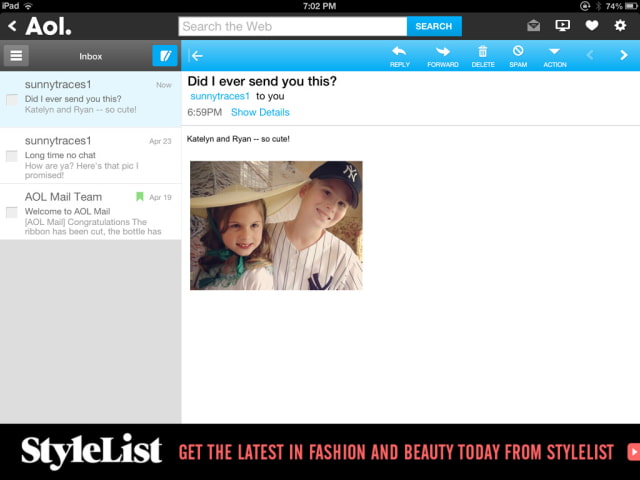
Task: Go to previous message arrow
Action: (x=590, y=55)
